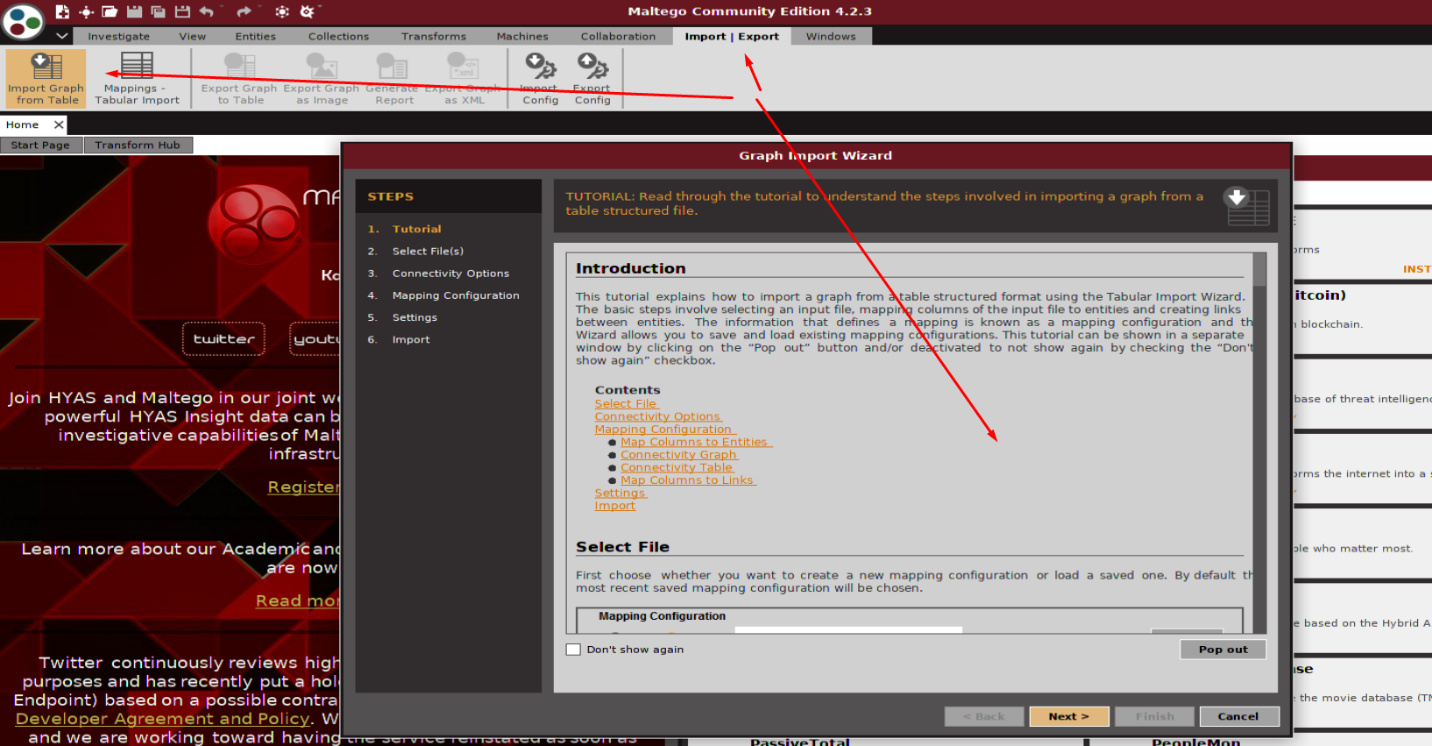Expand the chevron below the Maltego logo

point(62,36)
